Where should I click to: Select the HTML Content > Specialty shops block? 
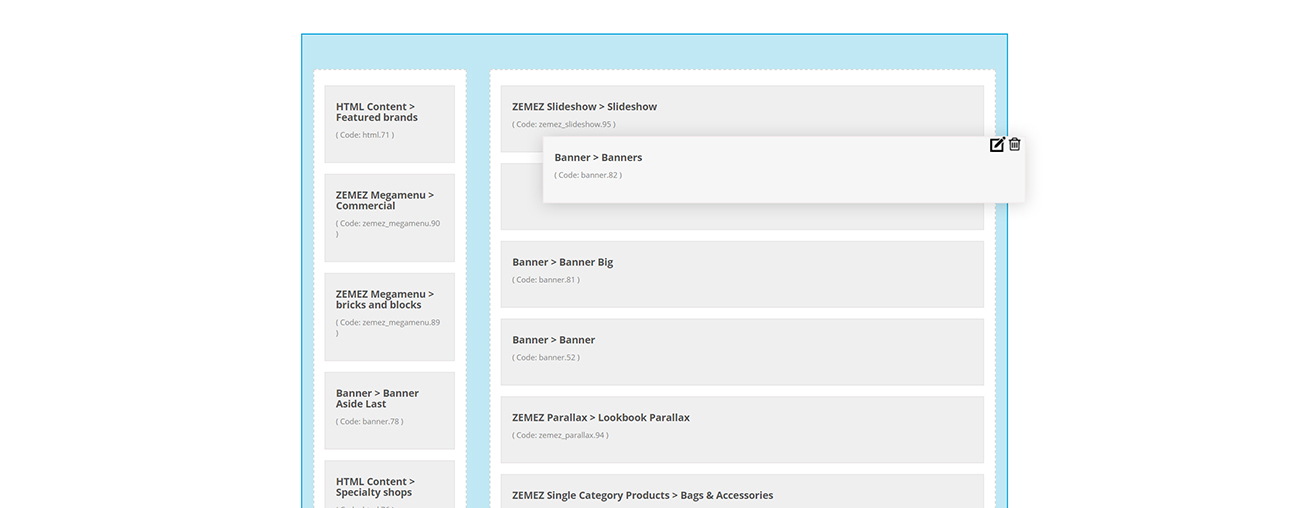pos(389,484)
